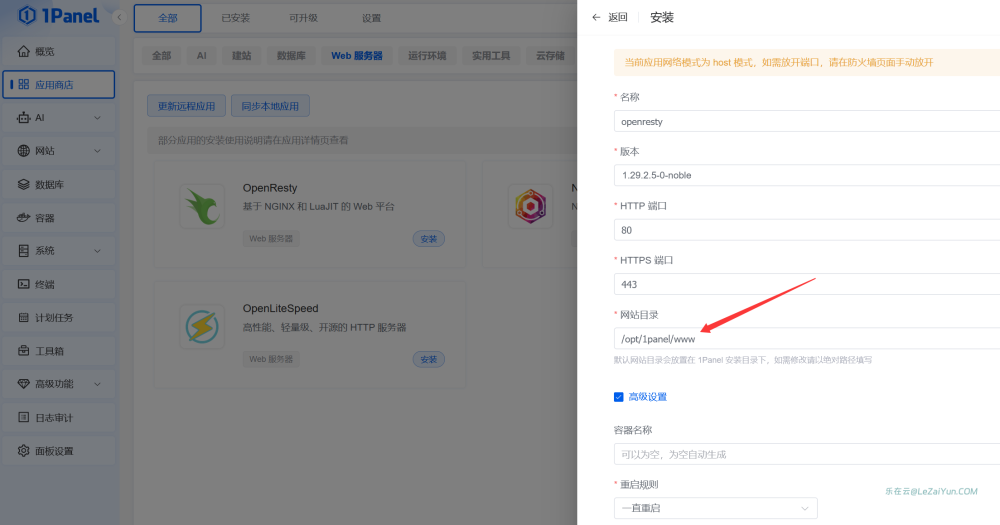Open 概览 in the sidebar

[x=59, y=51]
